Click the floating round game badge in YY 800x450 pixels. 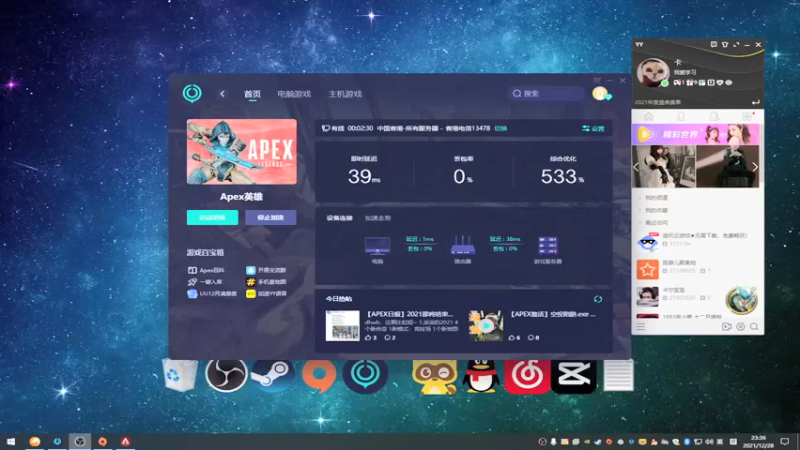tap(741, 299)
